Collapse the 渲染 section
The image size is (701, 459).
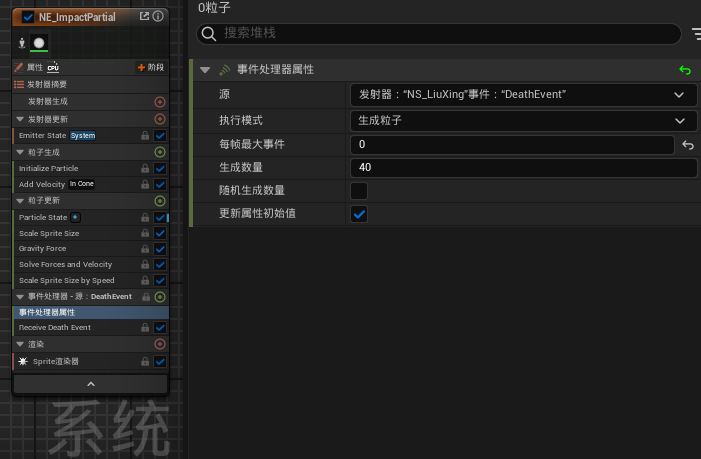(x=20, y=344)
